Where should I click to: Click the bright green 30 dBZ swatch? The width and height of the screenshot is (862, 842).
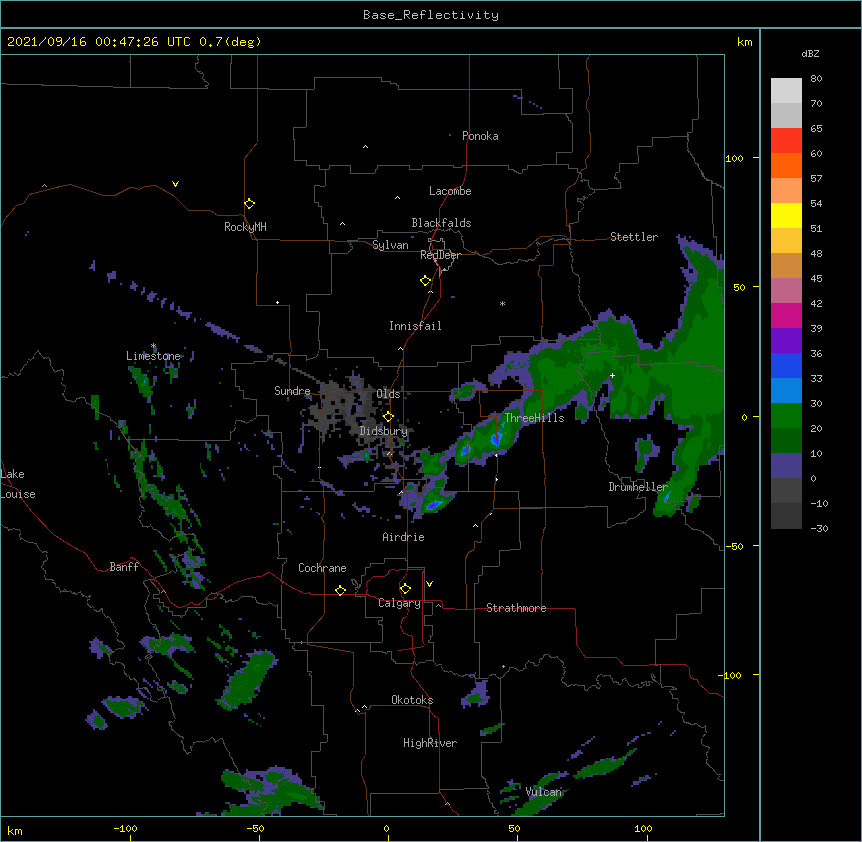[786, 416]
